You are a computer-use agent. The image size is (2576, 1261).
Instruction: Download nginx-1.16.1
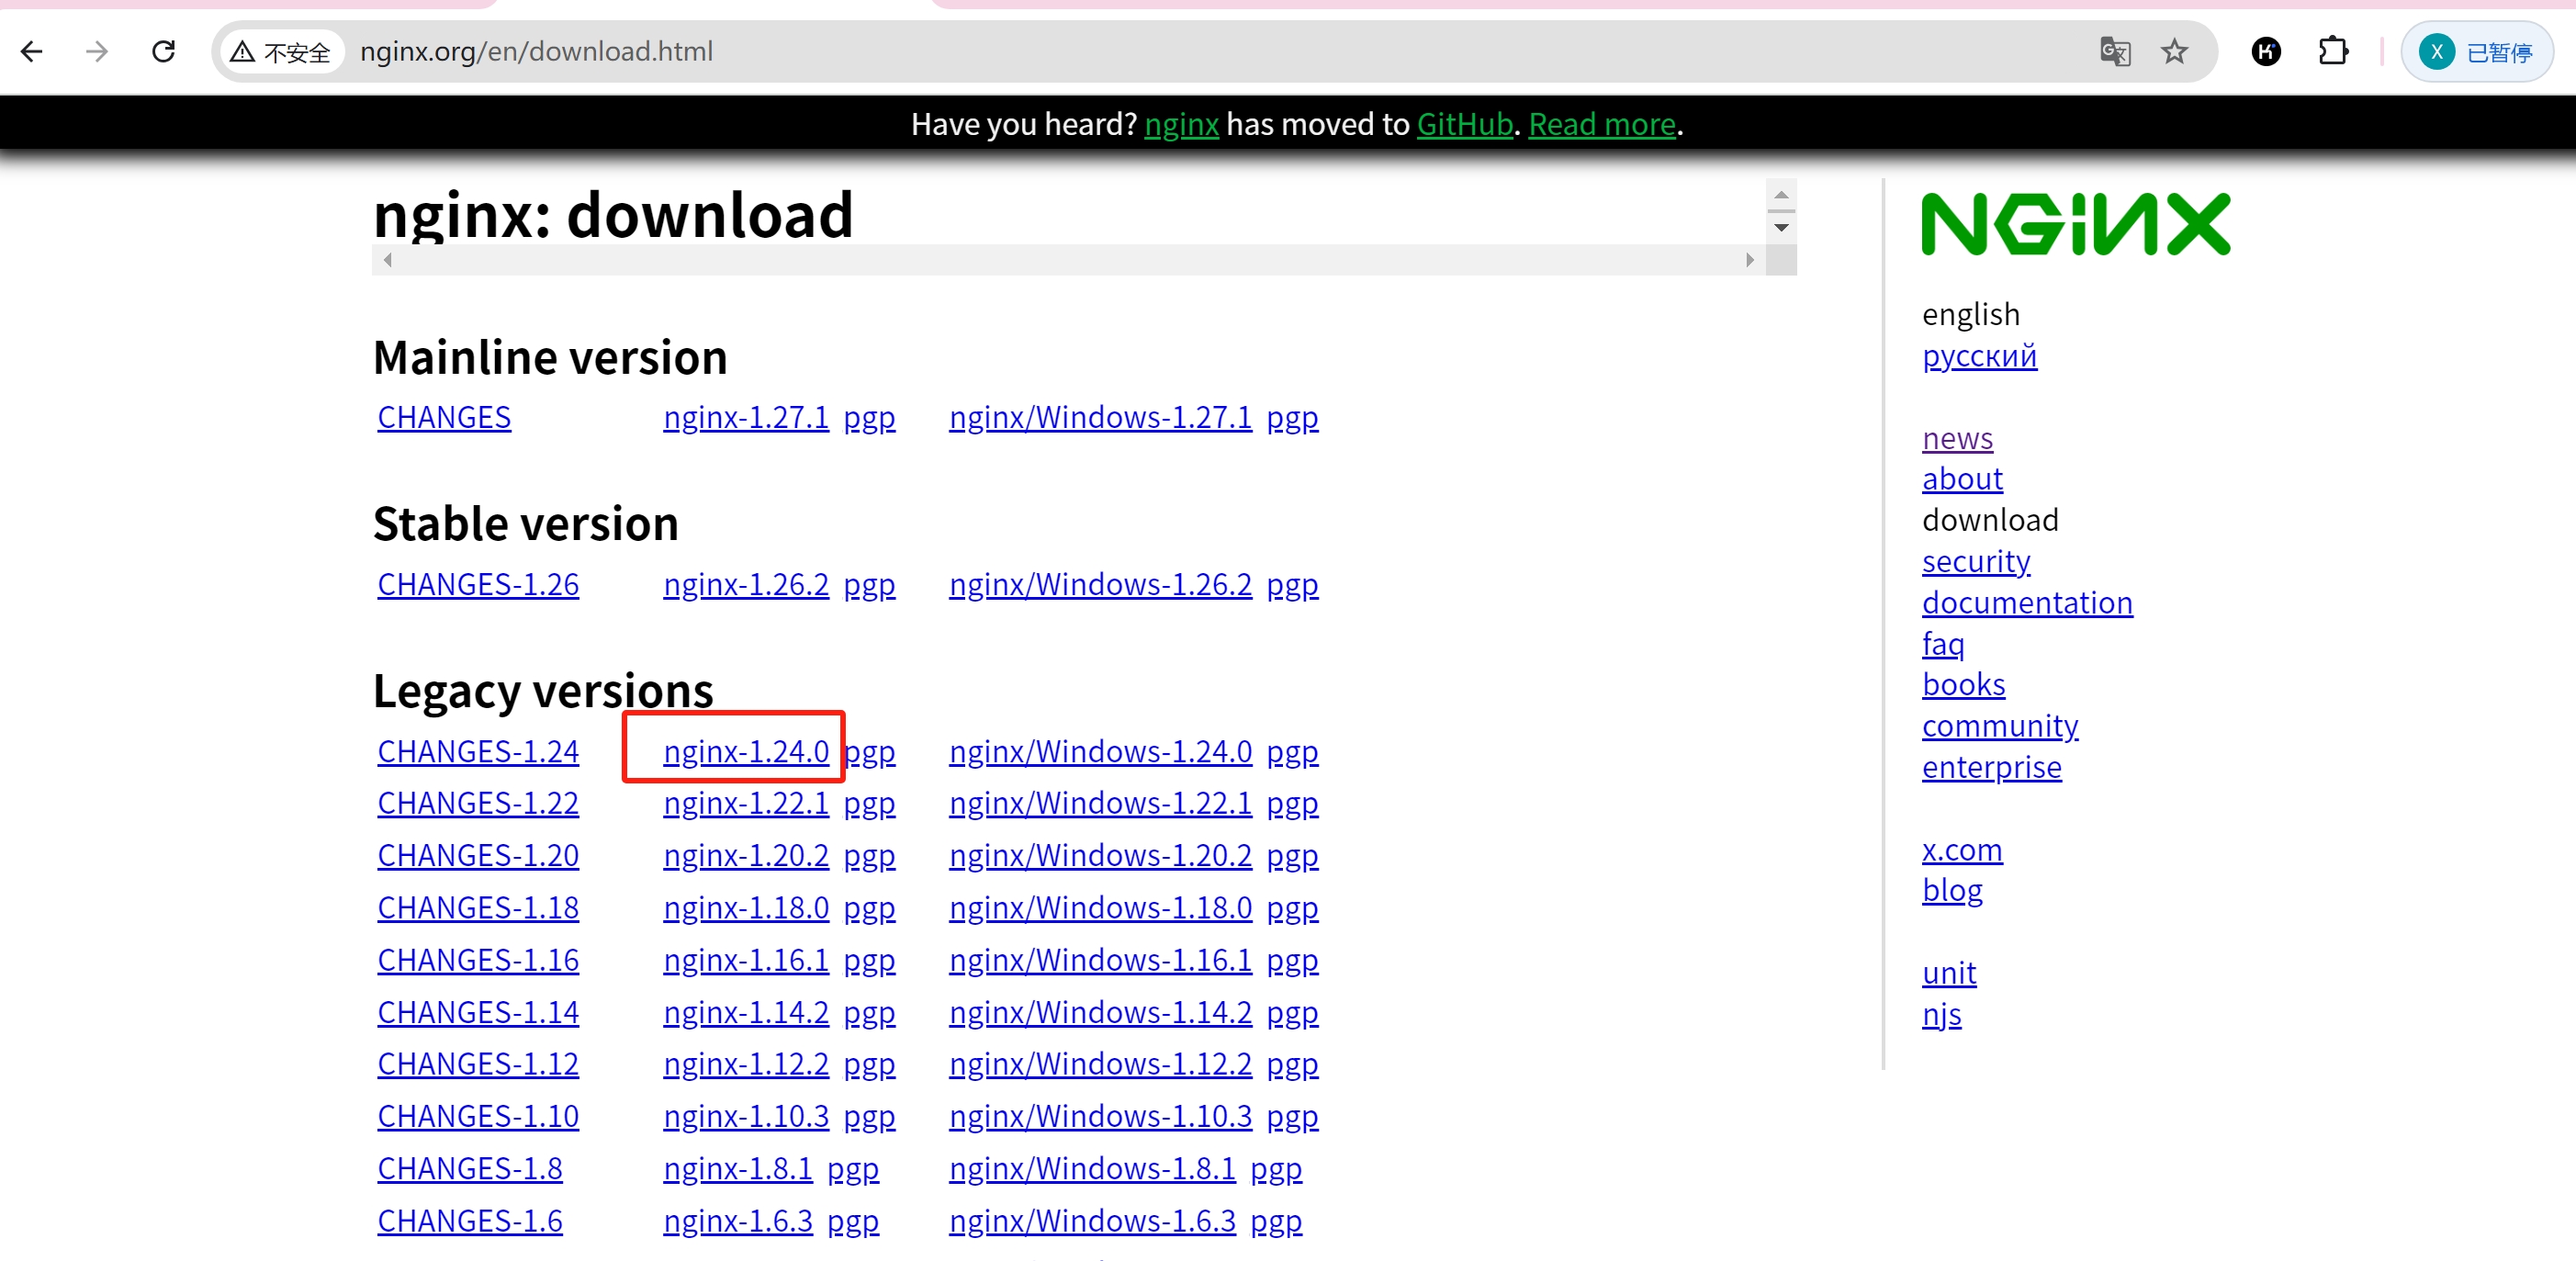click(x=746, y=960)
